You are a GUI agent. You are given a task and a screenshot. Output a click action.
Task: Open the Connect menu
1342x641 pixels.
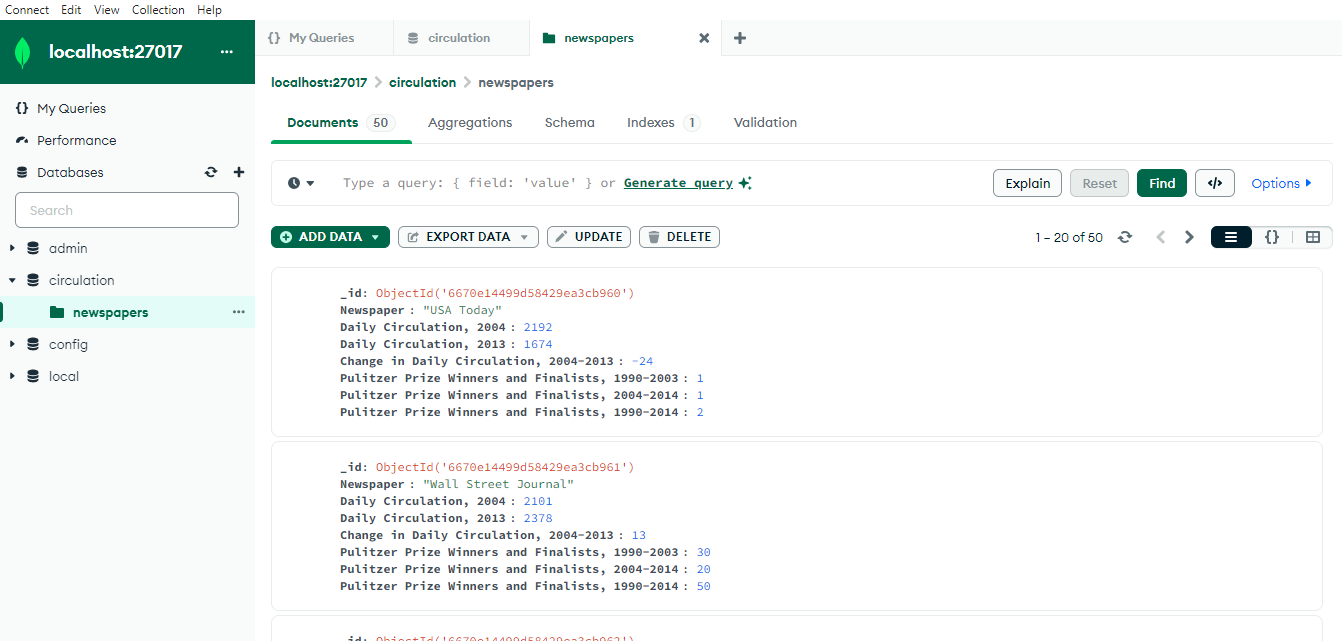point(27,10)
